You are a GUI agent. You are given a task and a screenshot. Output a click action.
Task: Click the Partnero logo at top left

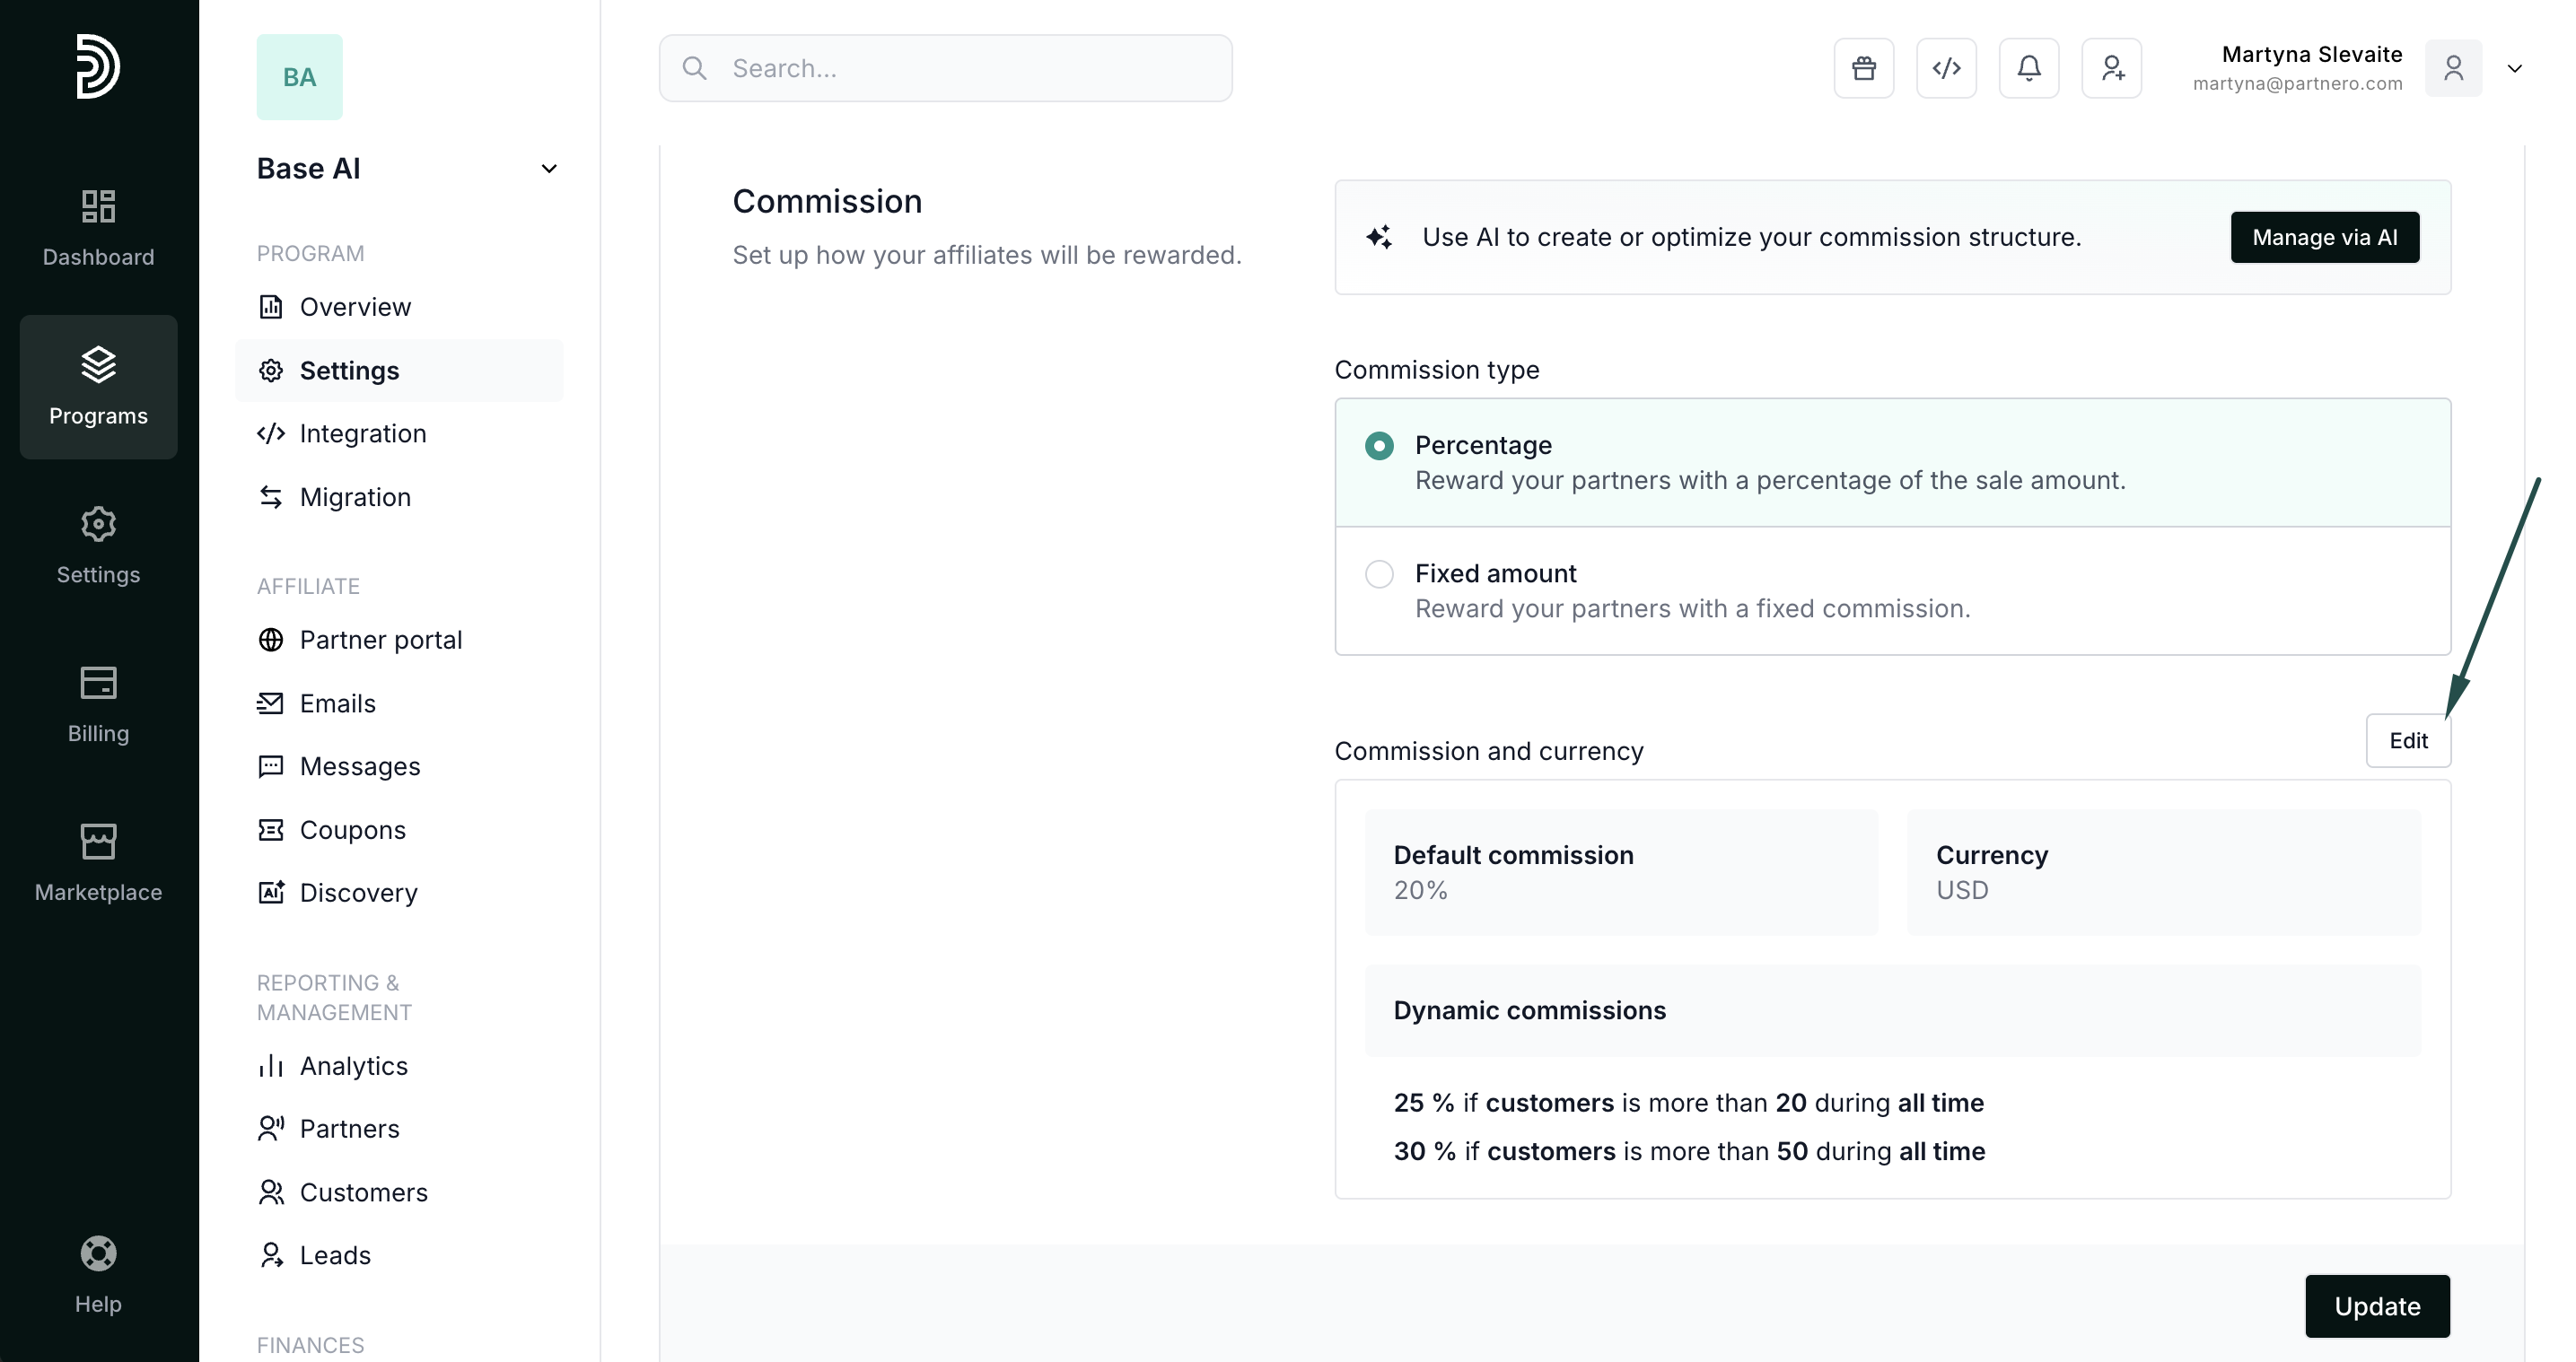pyautogui.click(x=98, y=66)
